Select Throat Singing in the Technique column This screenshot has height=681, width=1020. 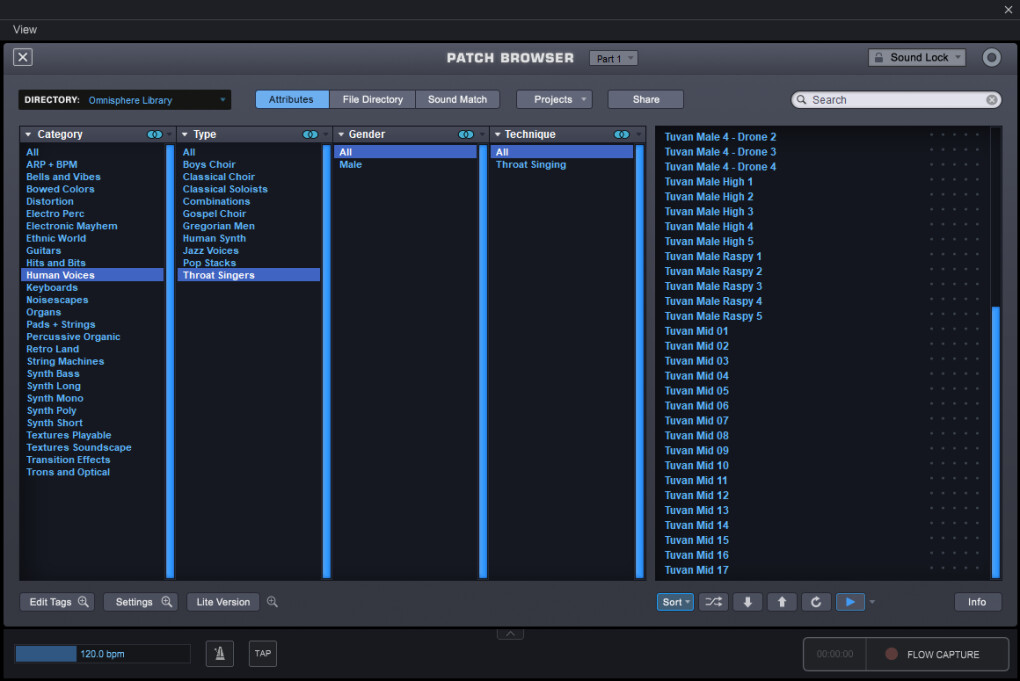click(x=562, y=165)
